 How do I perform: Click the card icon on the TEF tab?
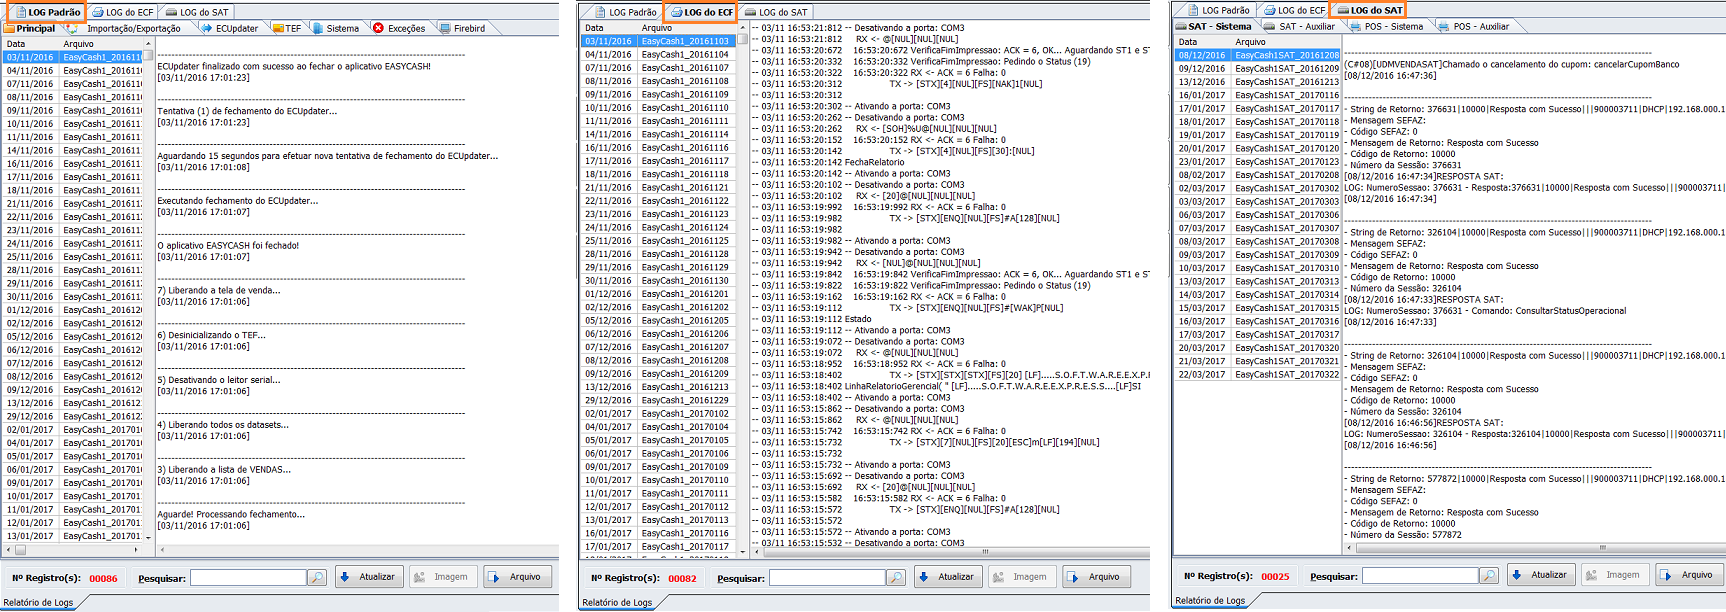[x=276, y=28]
